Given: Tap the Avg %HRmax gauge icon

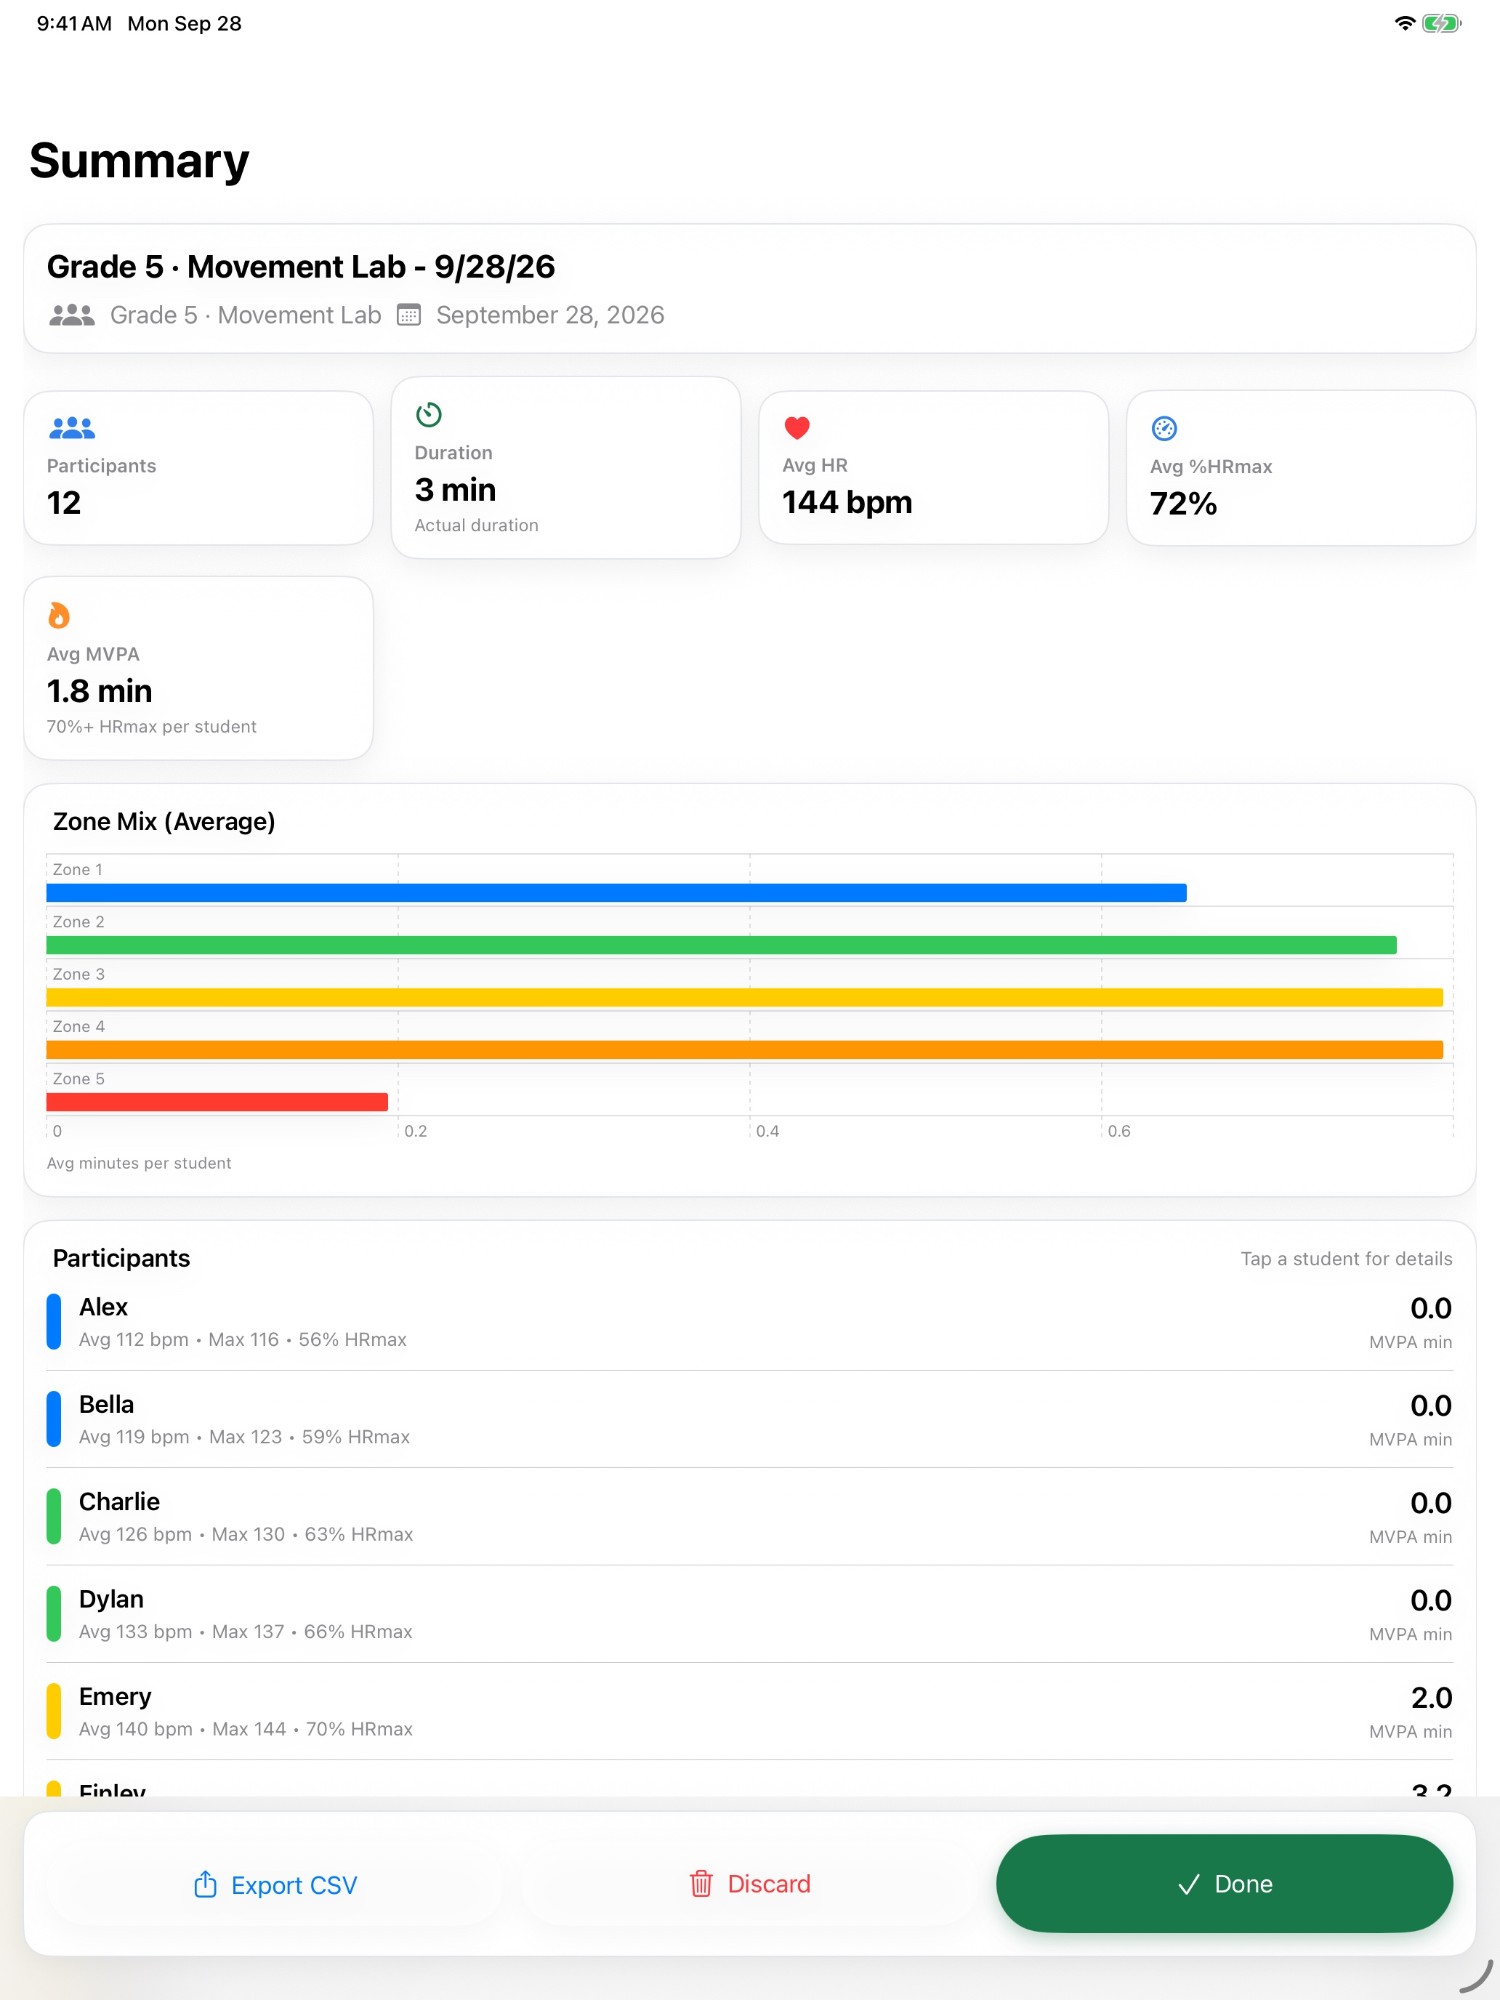Looking at the screenshot, I should tap(1164, 429).
